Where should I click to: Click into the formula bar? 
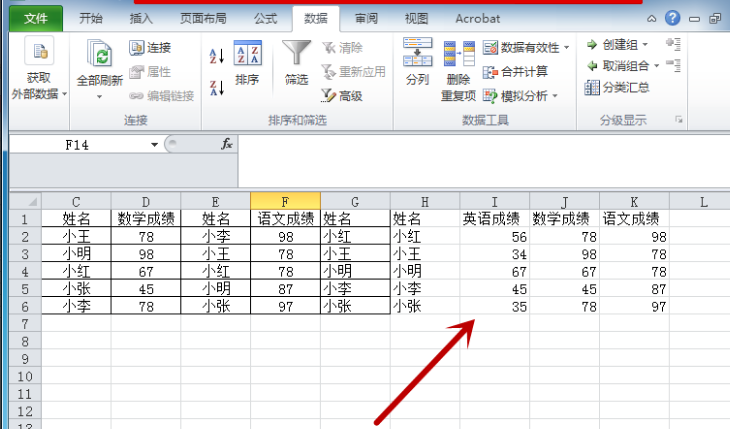(484, 161)
